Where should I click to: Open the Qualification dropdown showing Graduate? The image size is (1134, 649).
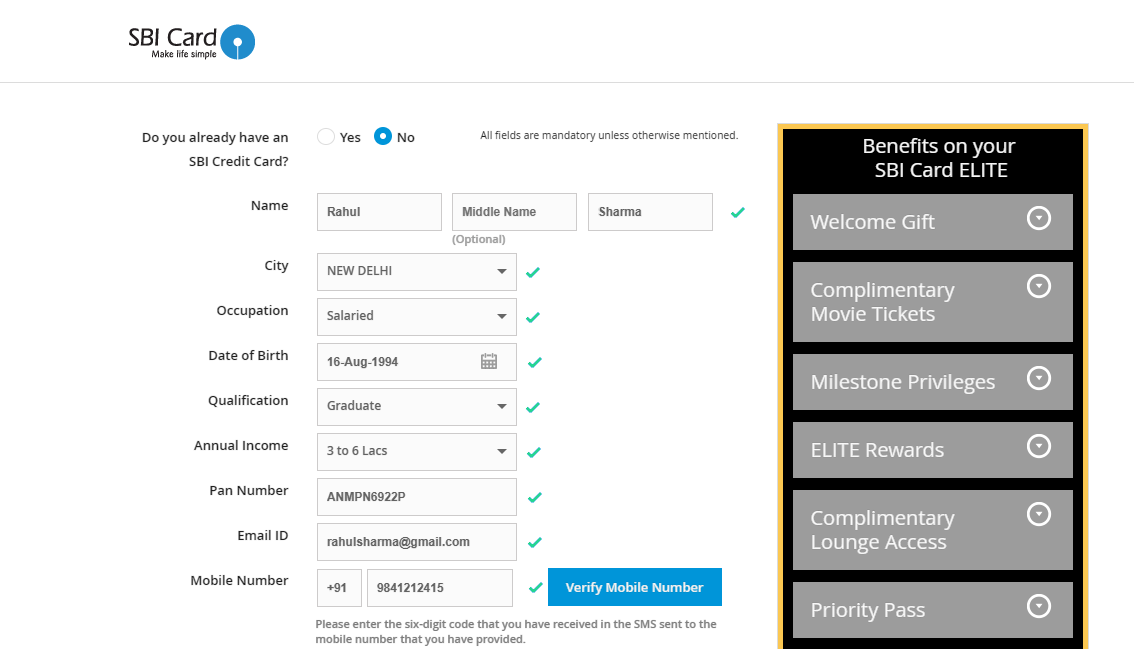click(417, 407)
